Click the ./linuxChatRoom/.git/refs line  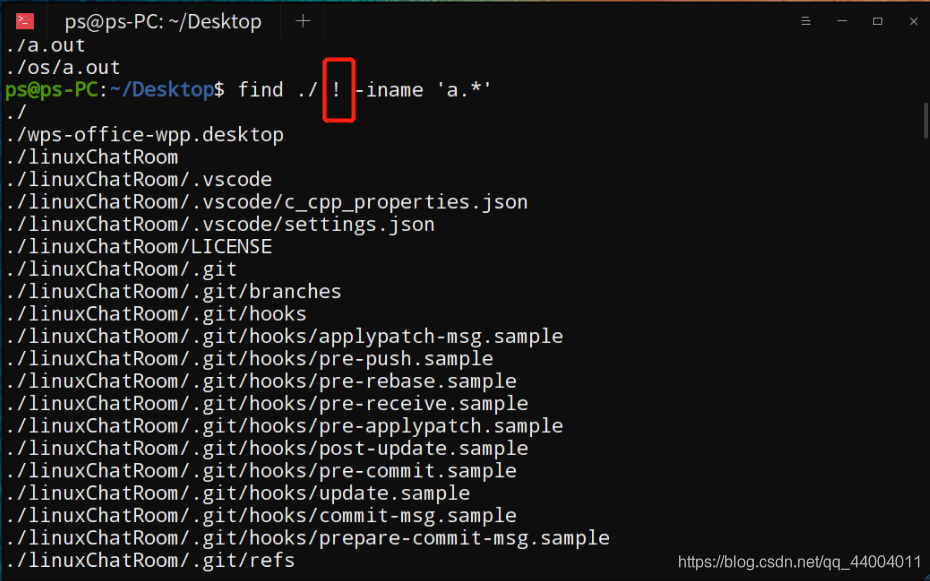coord(151,560)
